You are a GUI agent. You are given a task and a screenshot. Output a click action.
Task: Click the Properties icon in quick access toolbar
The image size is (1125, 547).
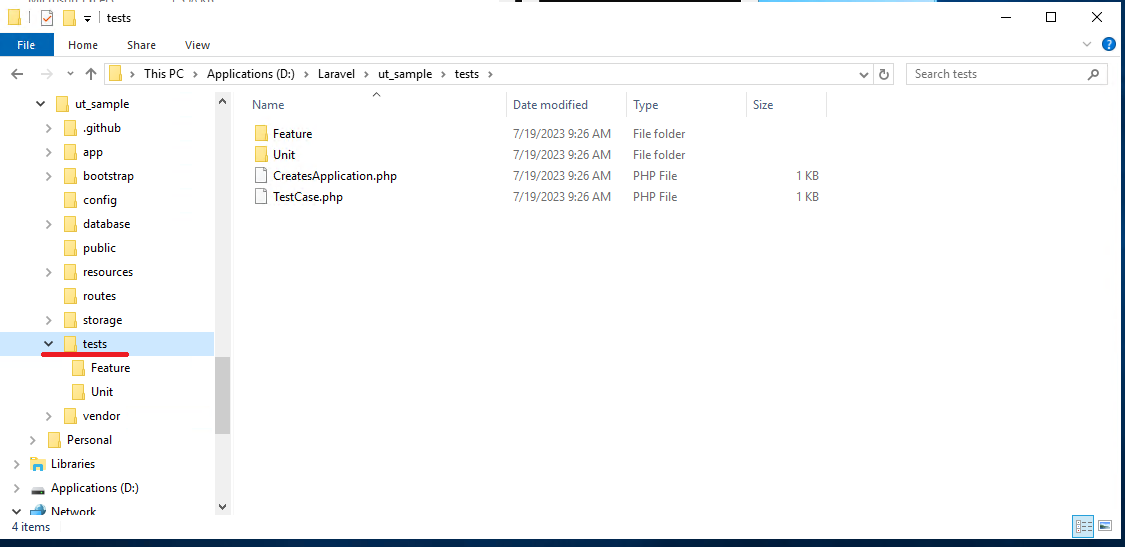47,17
